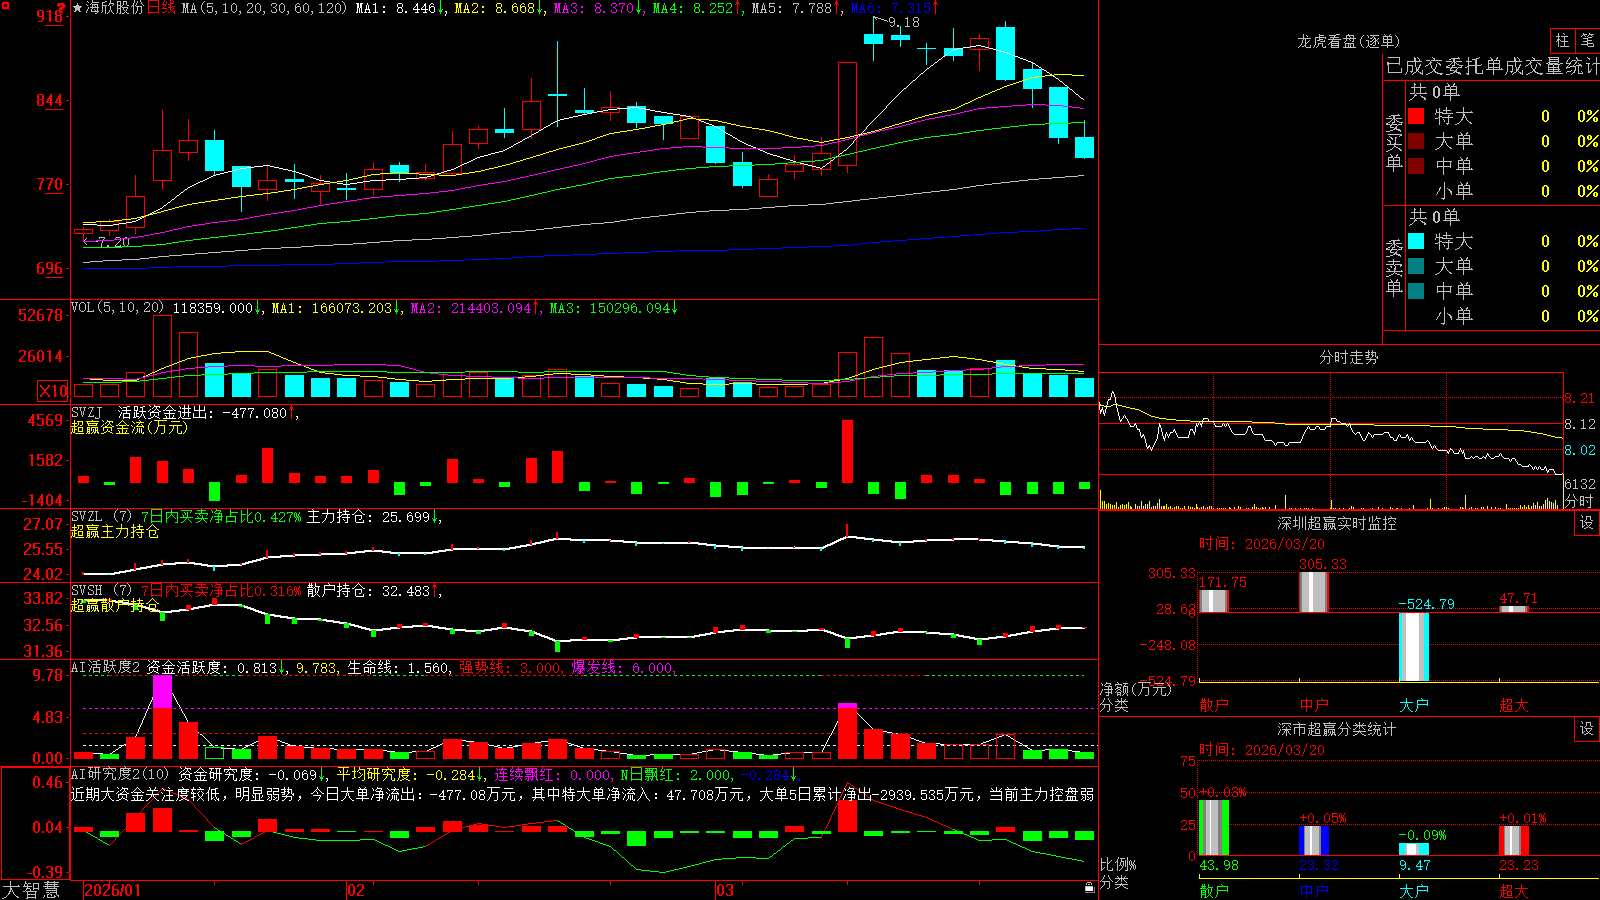Viewport: 1600px width, 900px height.
Task: Click the 02 month marker on the time axis
Action: click(356, 890)
